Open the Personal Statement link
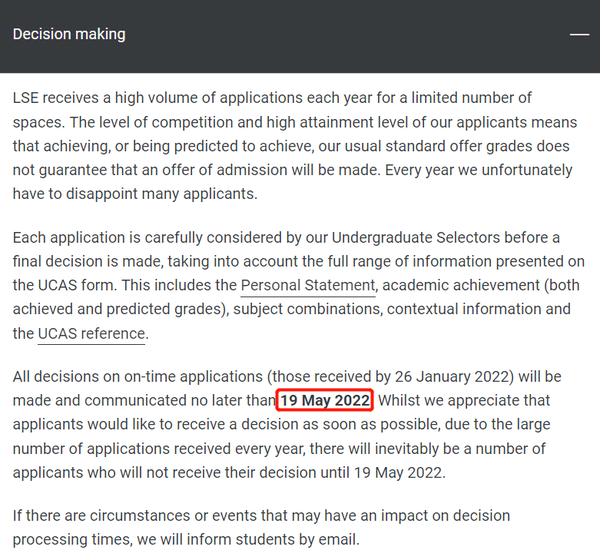 click(x=308, y=286)
